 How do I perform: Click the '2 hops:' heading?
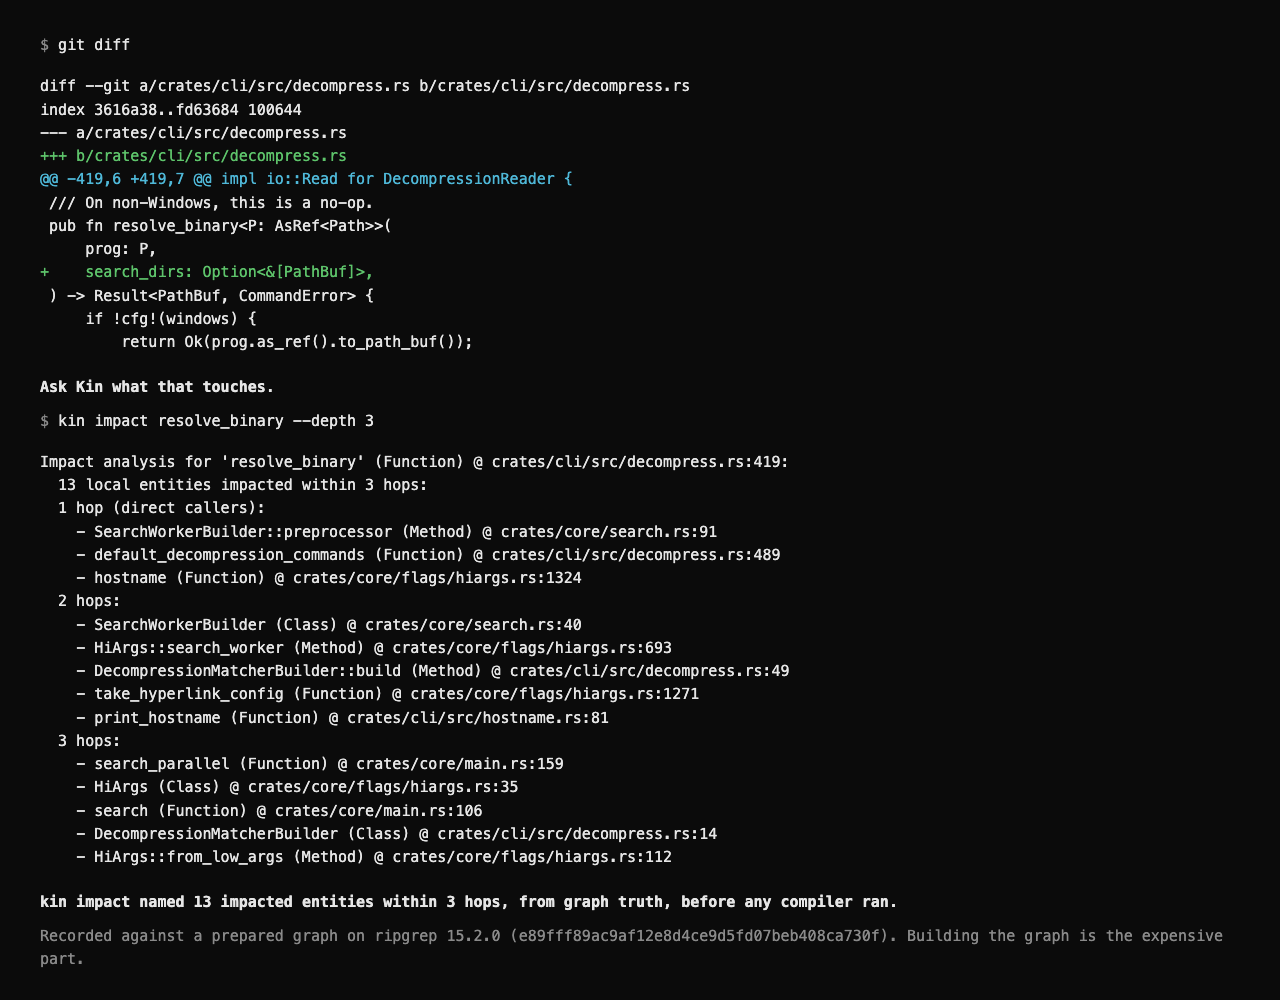click(x=89, y=601)
